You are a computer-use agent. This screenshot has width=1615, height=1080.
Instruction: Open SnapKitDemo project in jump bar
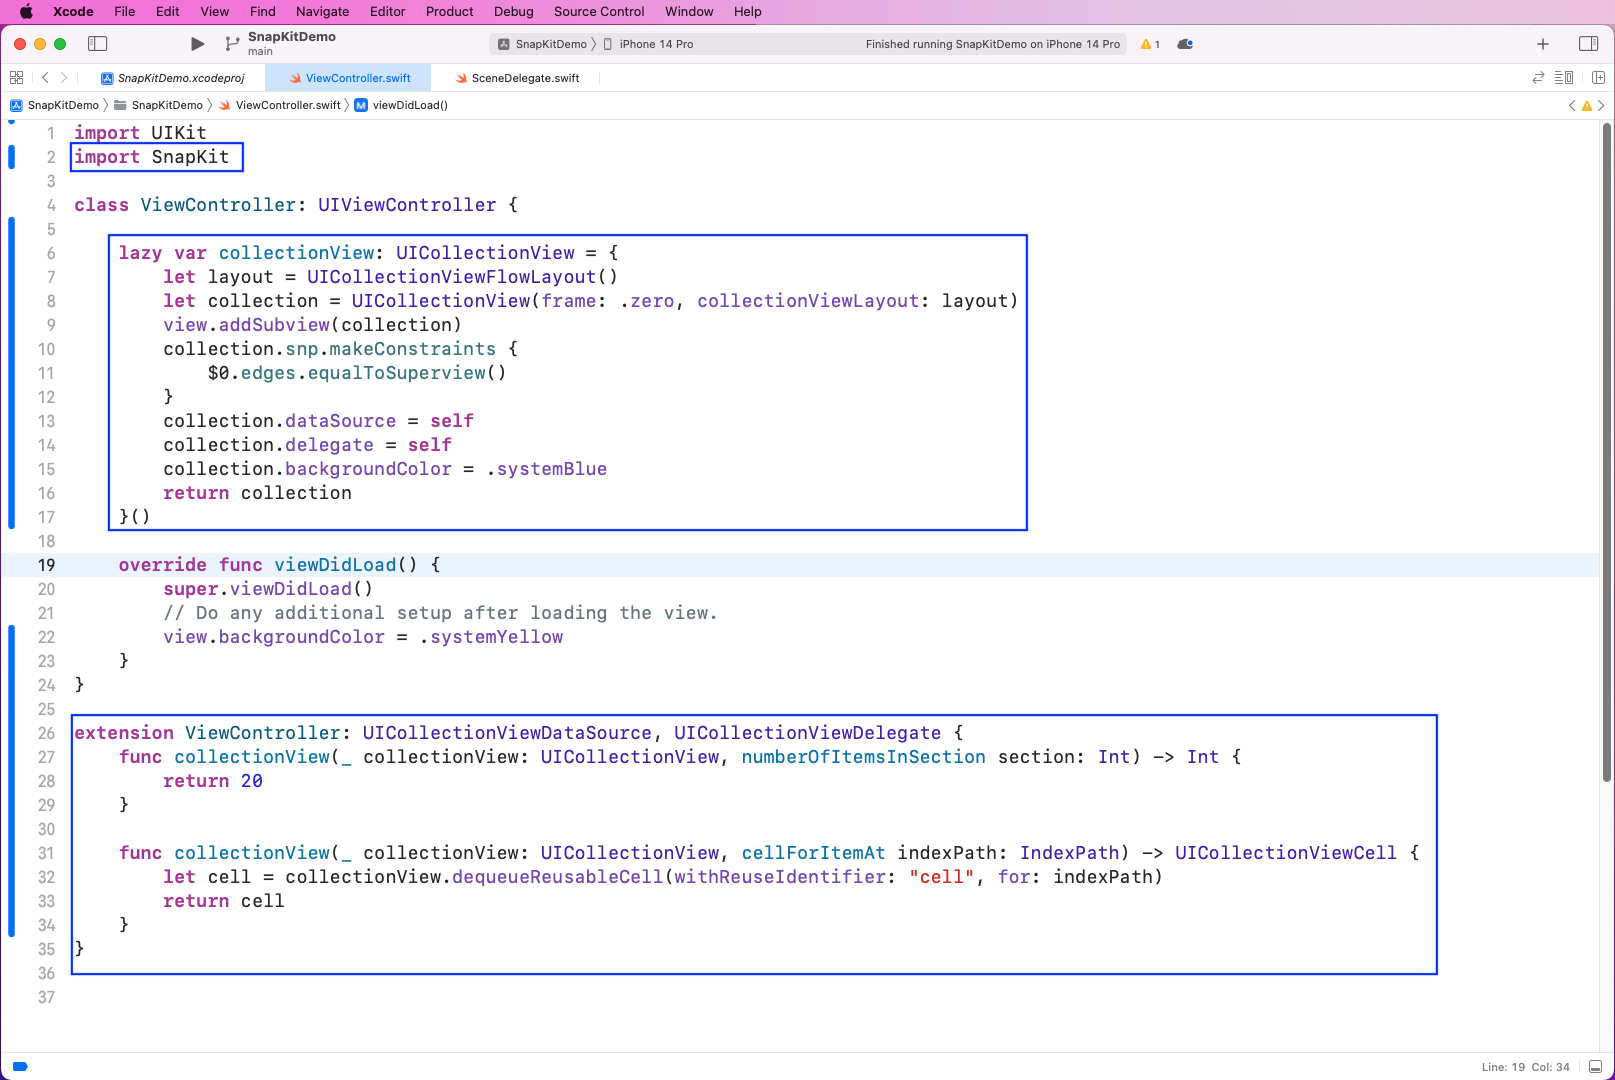[x=55, y=105]
